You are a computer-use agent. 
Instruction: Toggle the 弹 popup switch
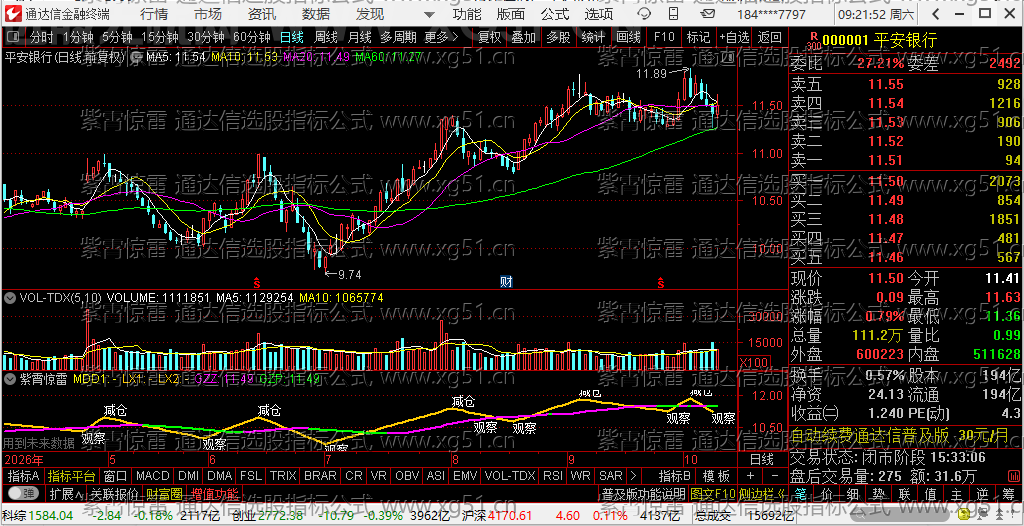pos(22,493)
